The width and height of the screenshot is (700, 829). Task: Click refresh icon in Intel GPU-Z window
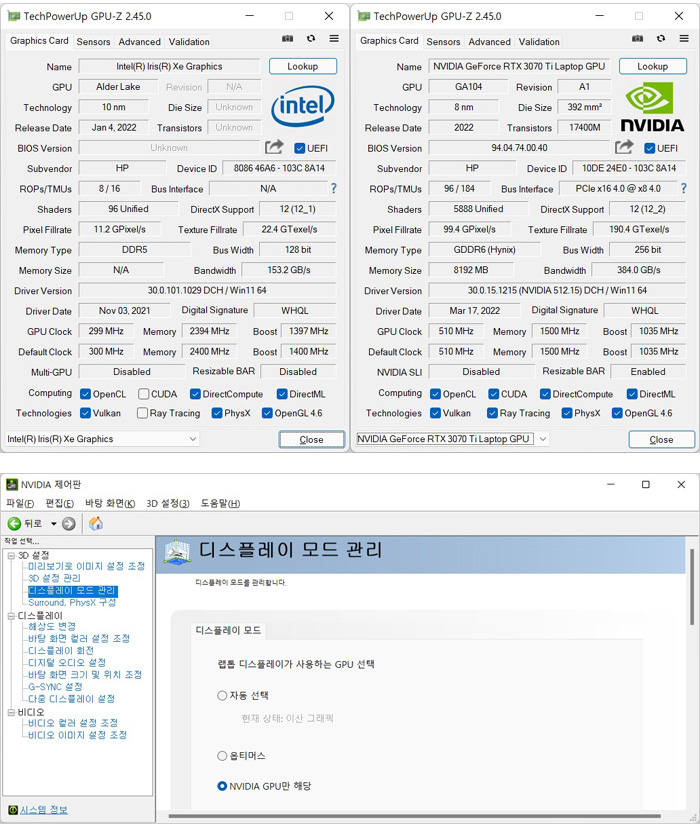tap(311, 39)
